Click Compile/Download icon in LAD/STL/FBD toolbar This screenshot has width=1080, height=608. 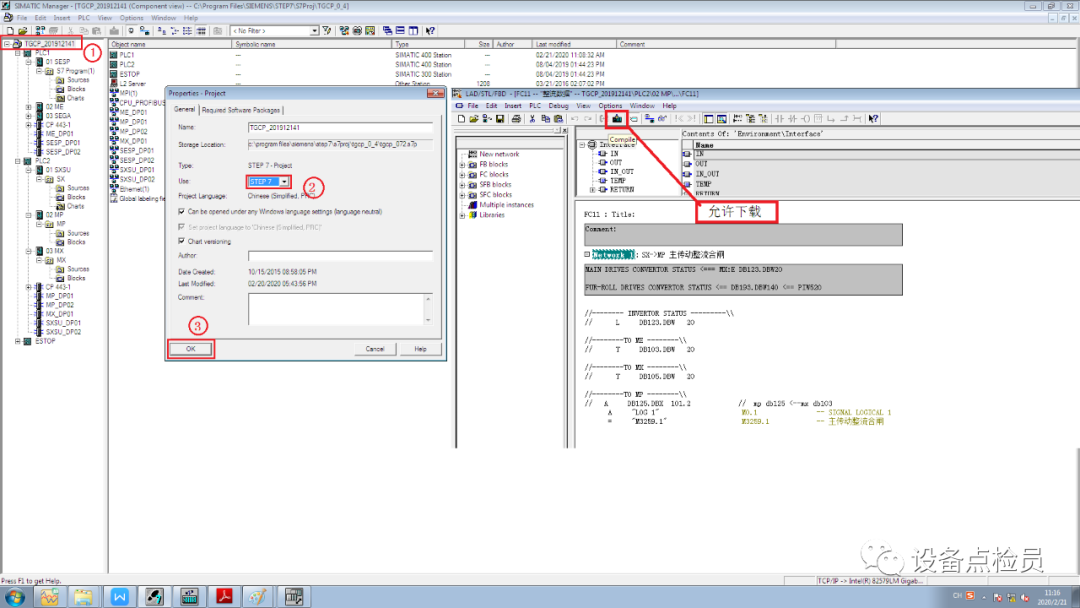[617, 119]
